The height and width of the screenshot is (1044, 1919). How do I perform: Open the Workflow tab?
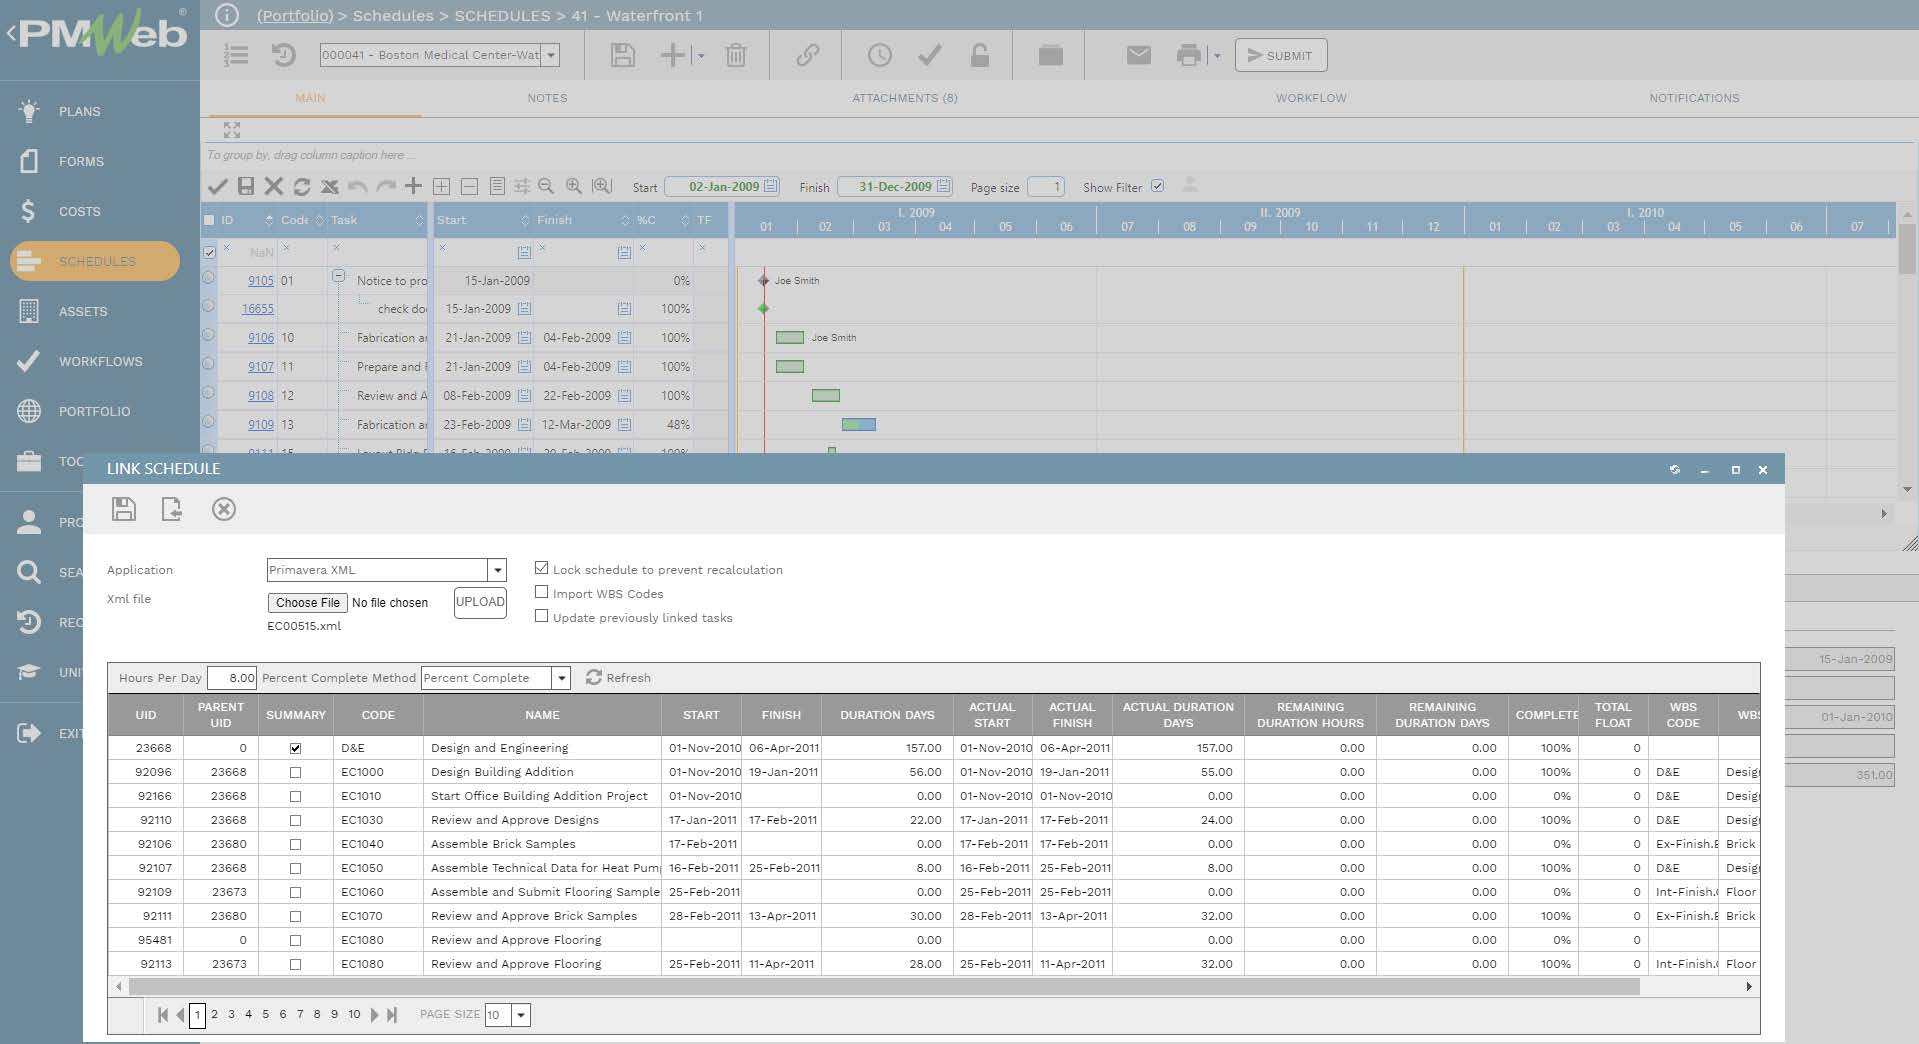tap(1310, 98)
